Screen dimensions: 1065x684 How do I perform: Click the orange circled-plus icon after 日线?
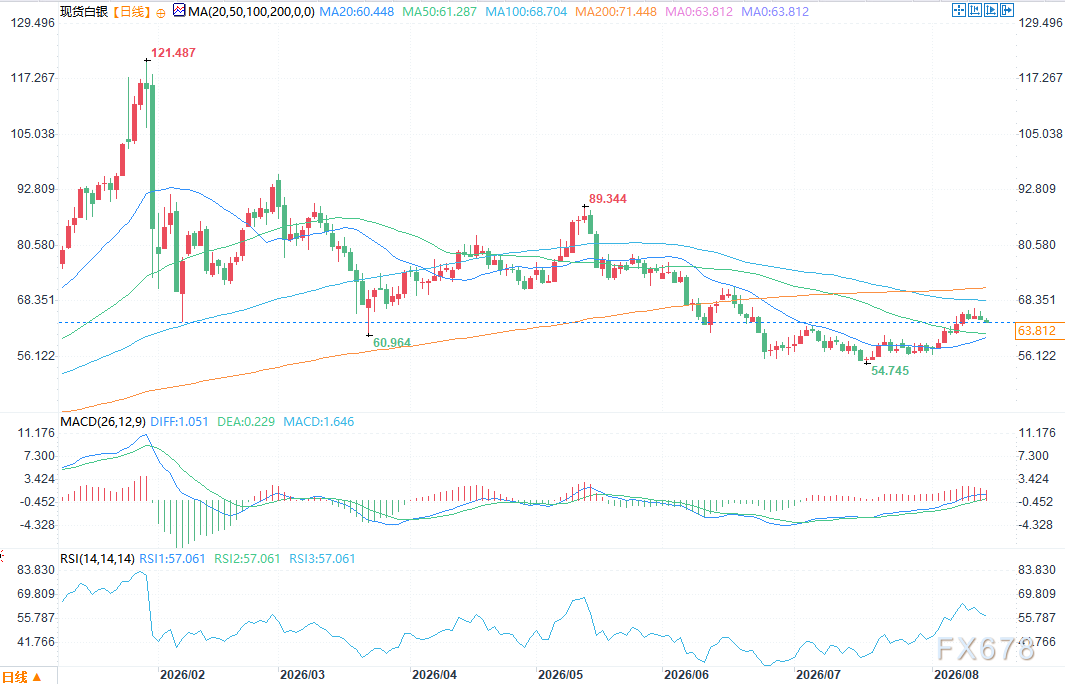(x=161, y=13)
